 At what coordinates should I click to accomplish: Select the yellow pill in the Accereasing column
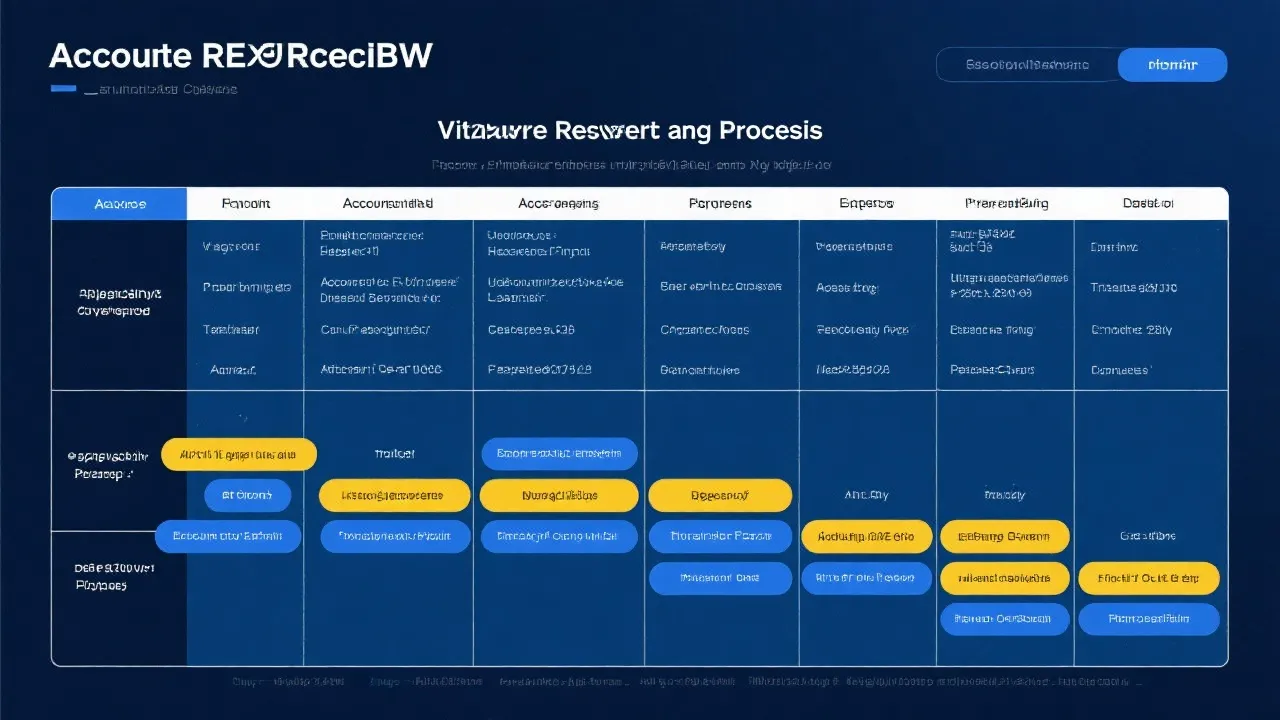(x=559, y=495)
